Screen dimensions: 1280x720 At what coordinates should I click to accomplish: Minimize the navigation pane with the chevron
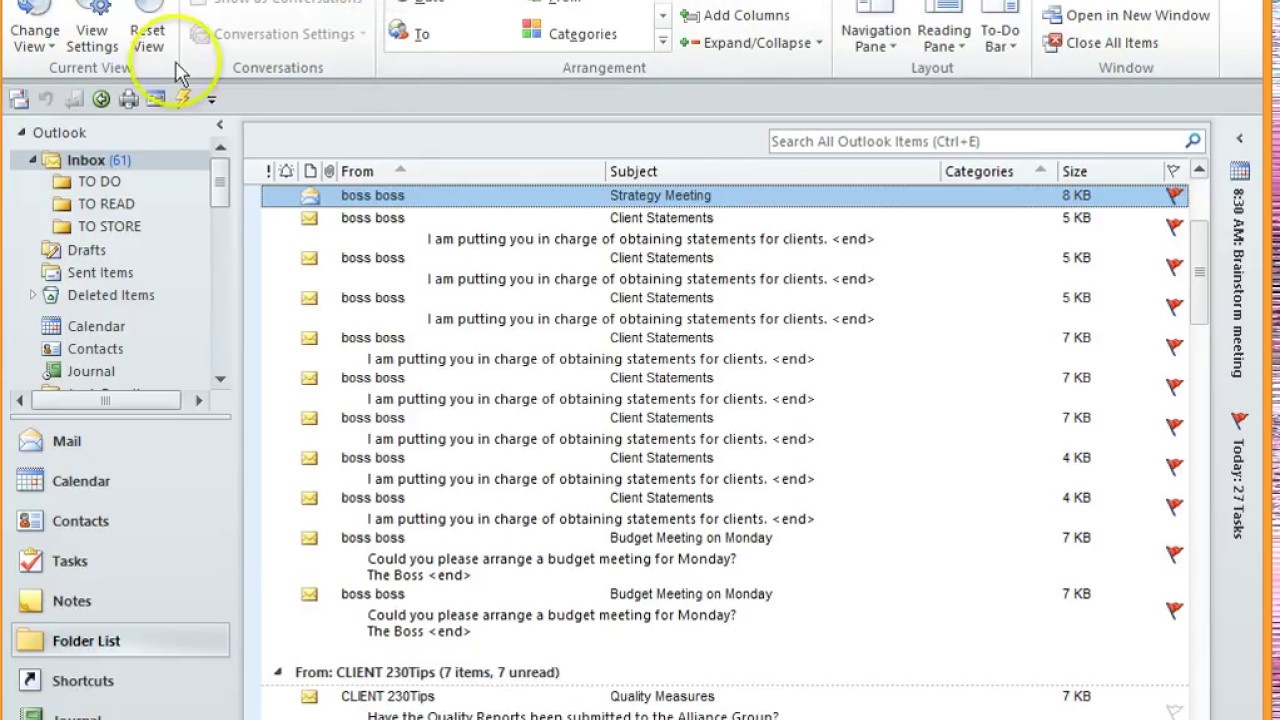point(220,125)
